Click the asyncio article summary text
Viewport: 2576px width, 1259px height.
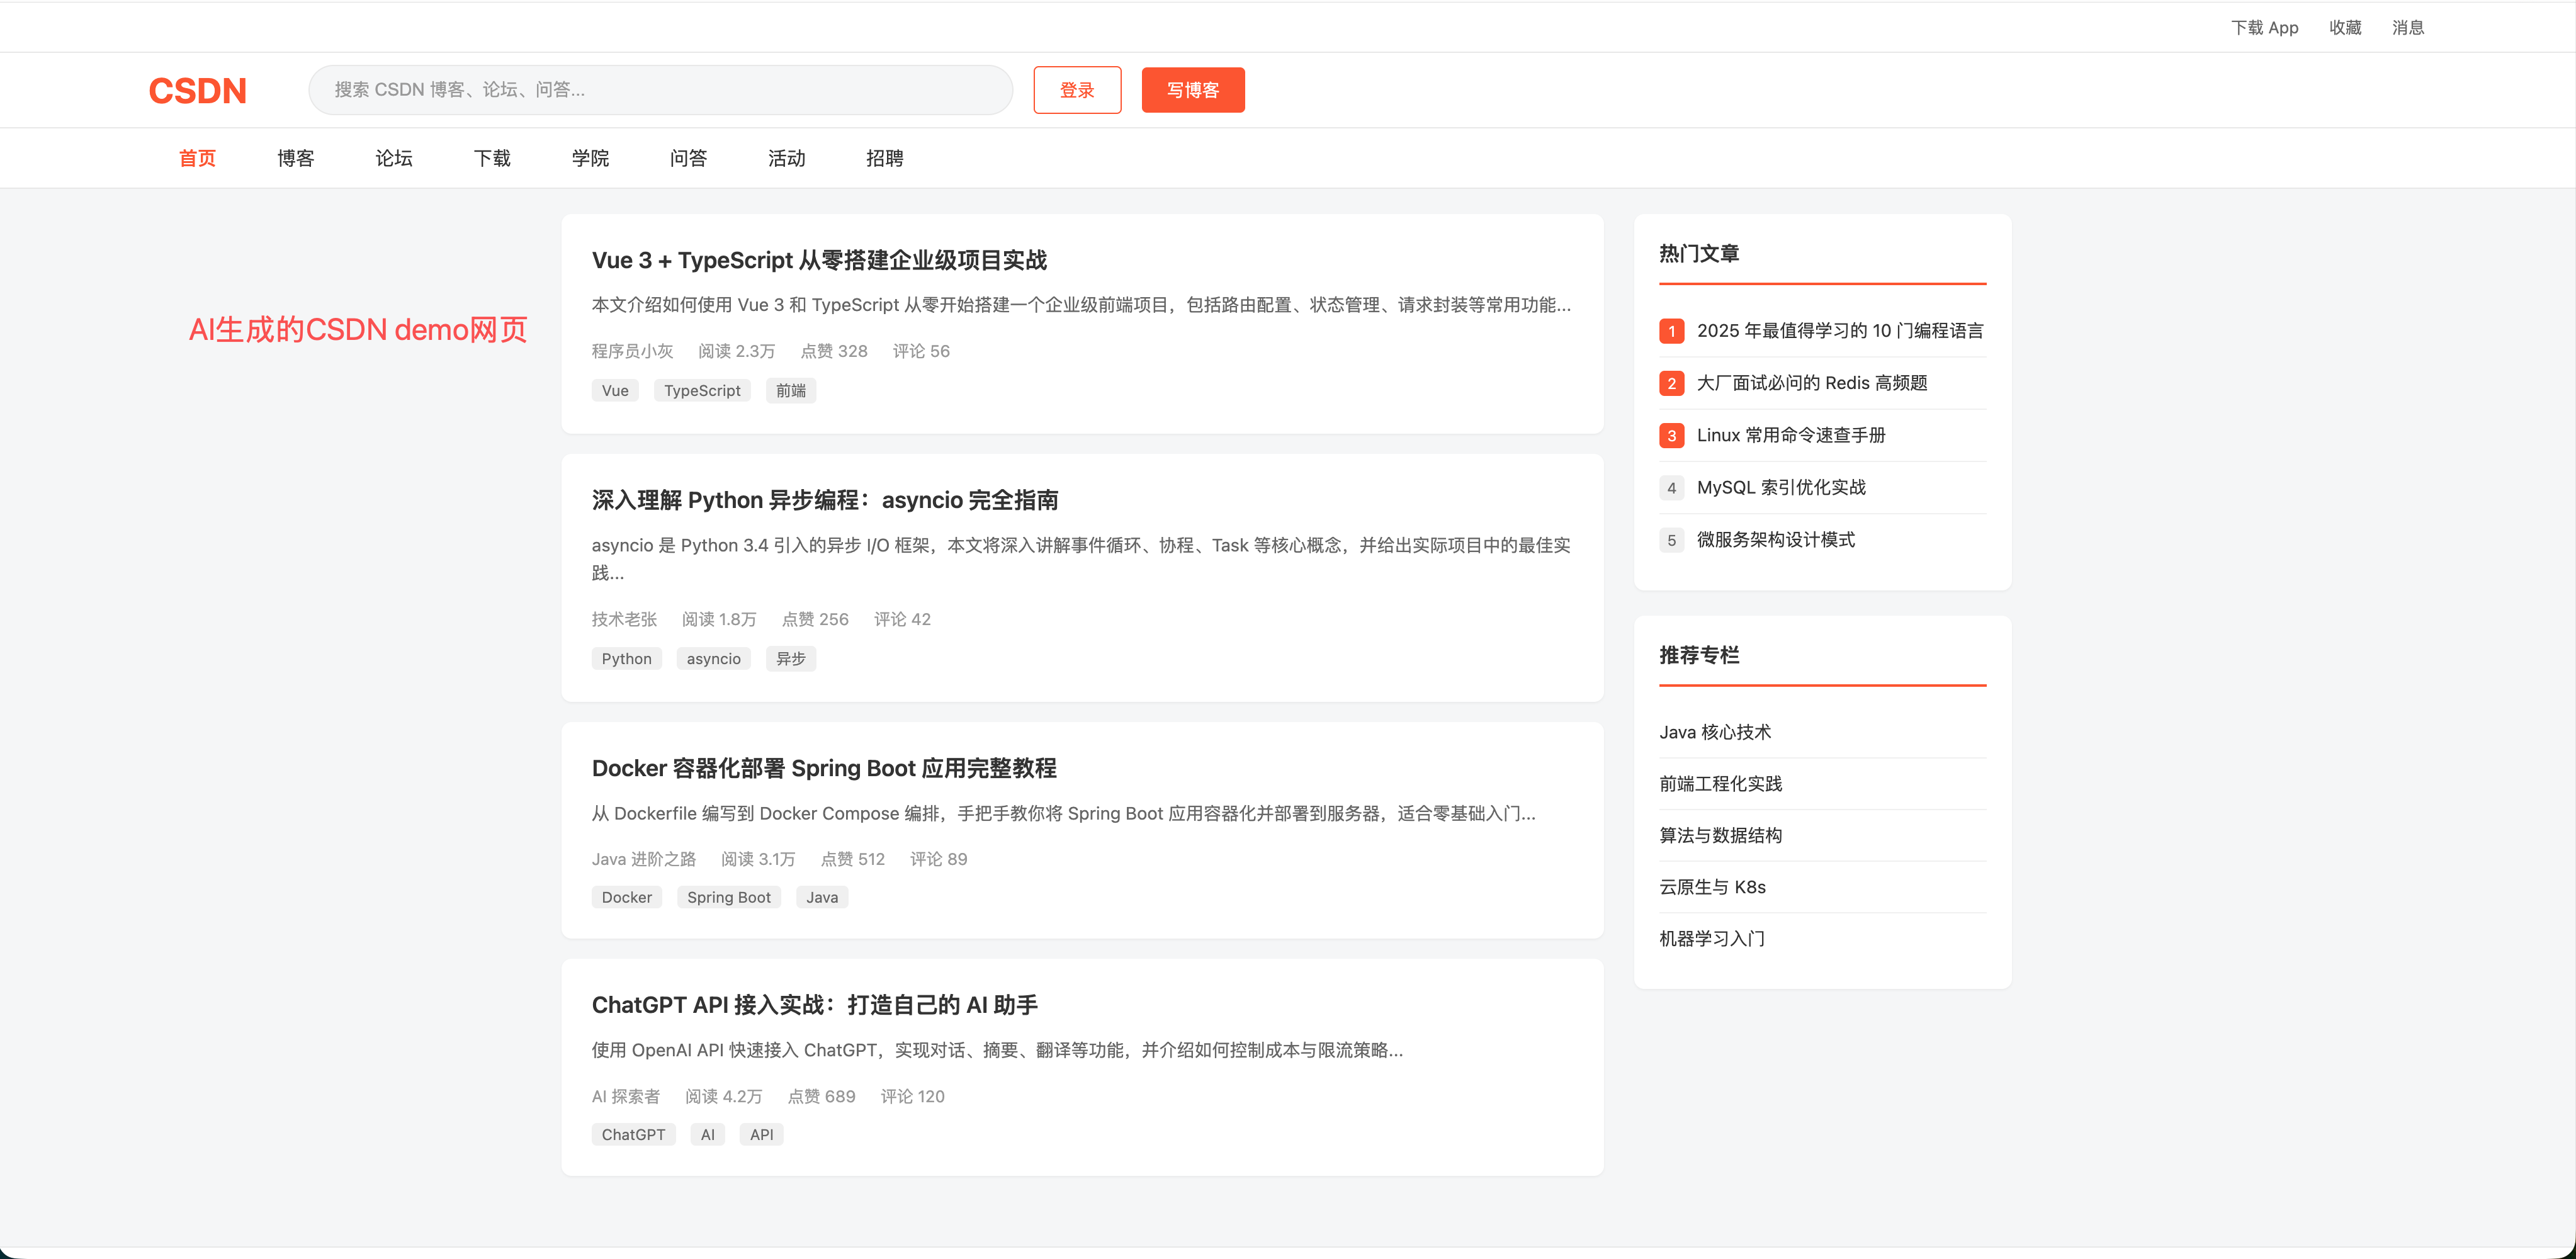pos(1081,559)
